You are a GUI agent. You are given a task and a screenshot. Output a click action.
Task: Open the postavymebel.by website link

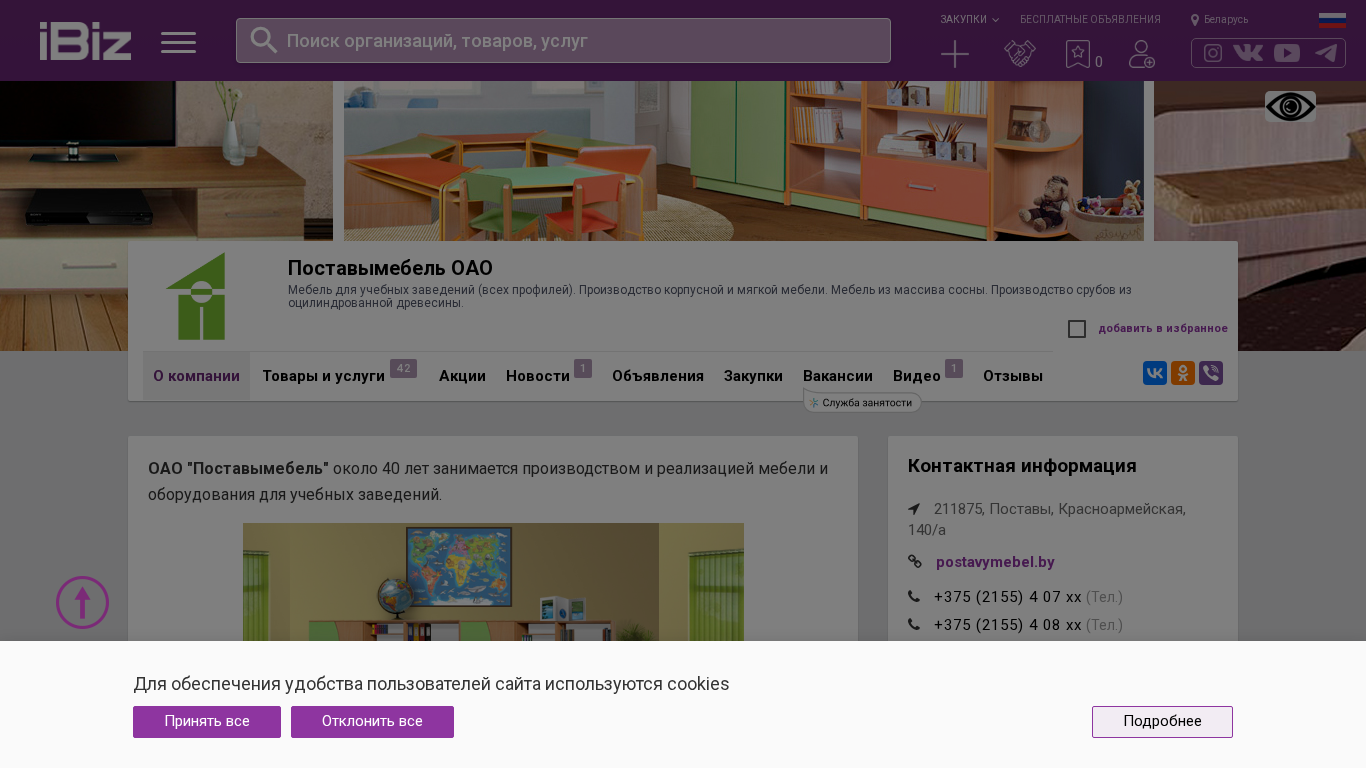pos(995,562)
